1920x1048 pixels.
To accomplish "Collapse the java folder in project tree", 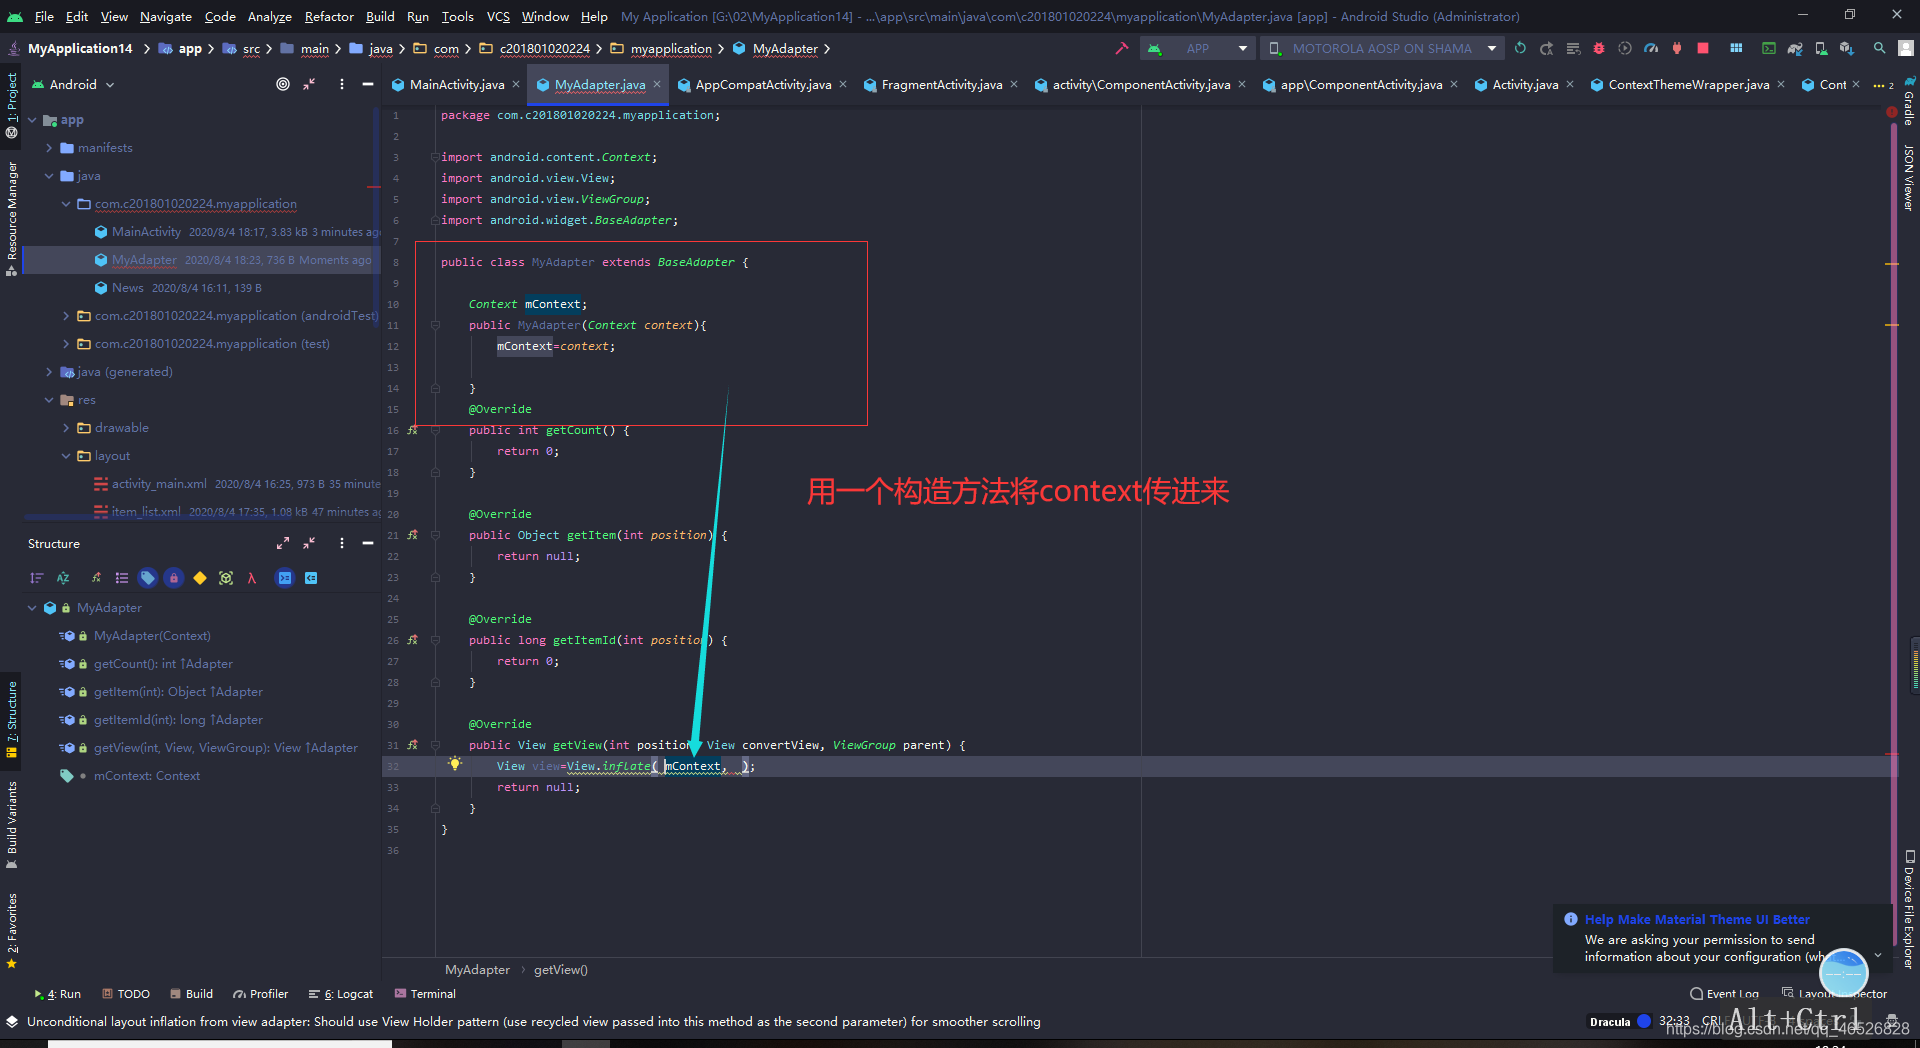I will pos(49,176).
